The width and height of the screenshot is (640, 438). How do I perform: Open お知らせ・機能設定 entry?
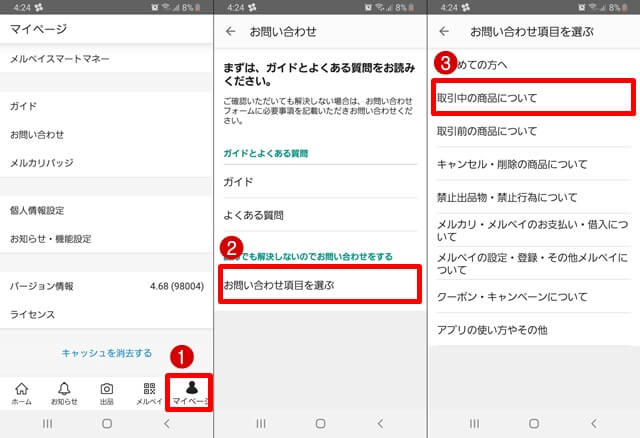pos(106,239)
